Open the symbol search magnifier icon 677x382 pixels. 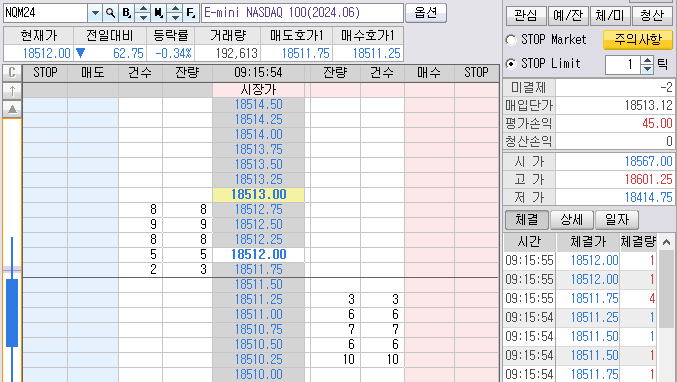coord(111,13)
